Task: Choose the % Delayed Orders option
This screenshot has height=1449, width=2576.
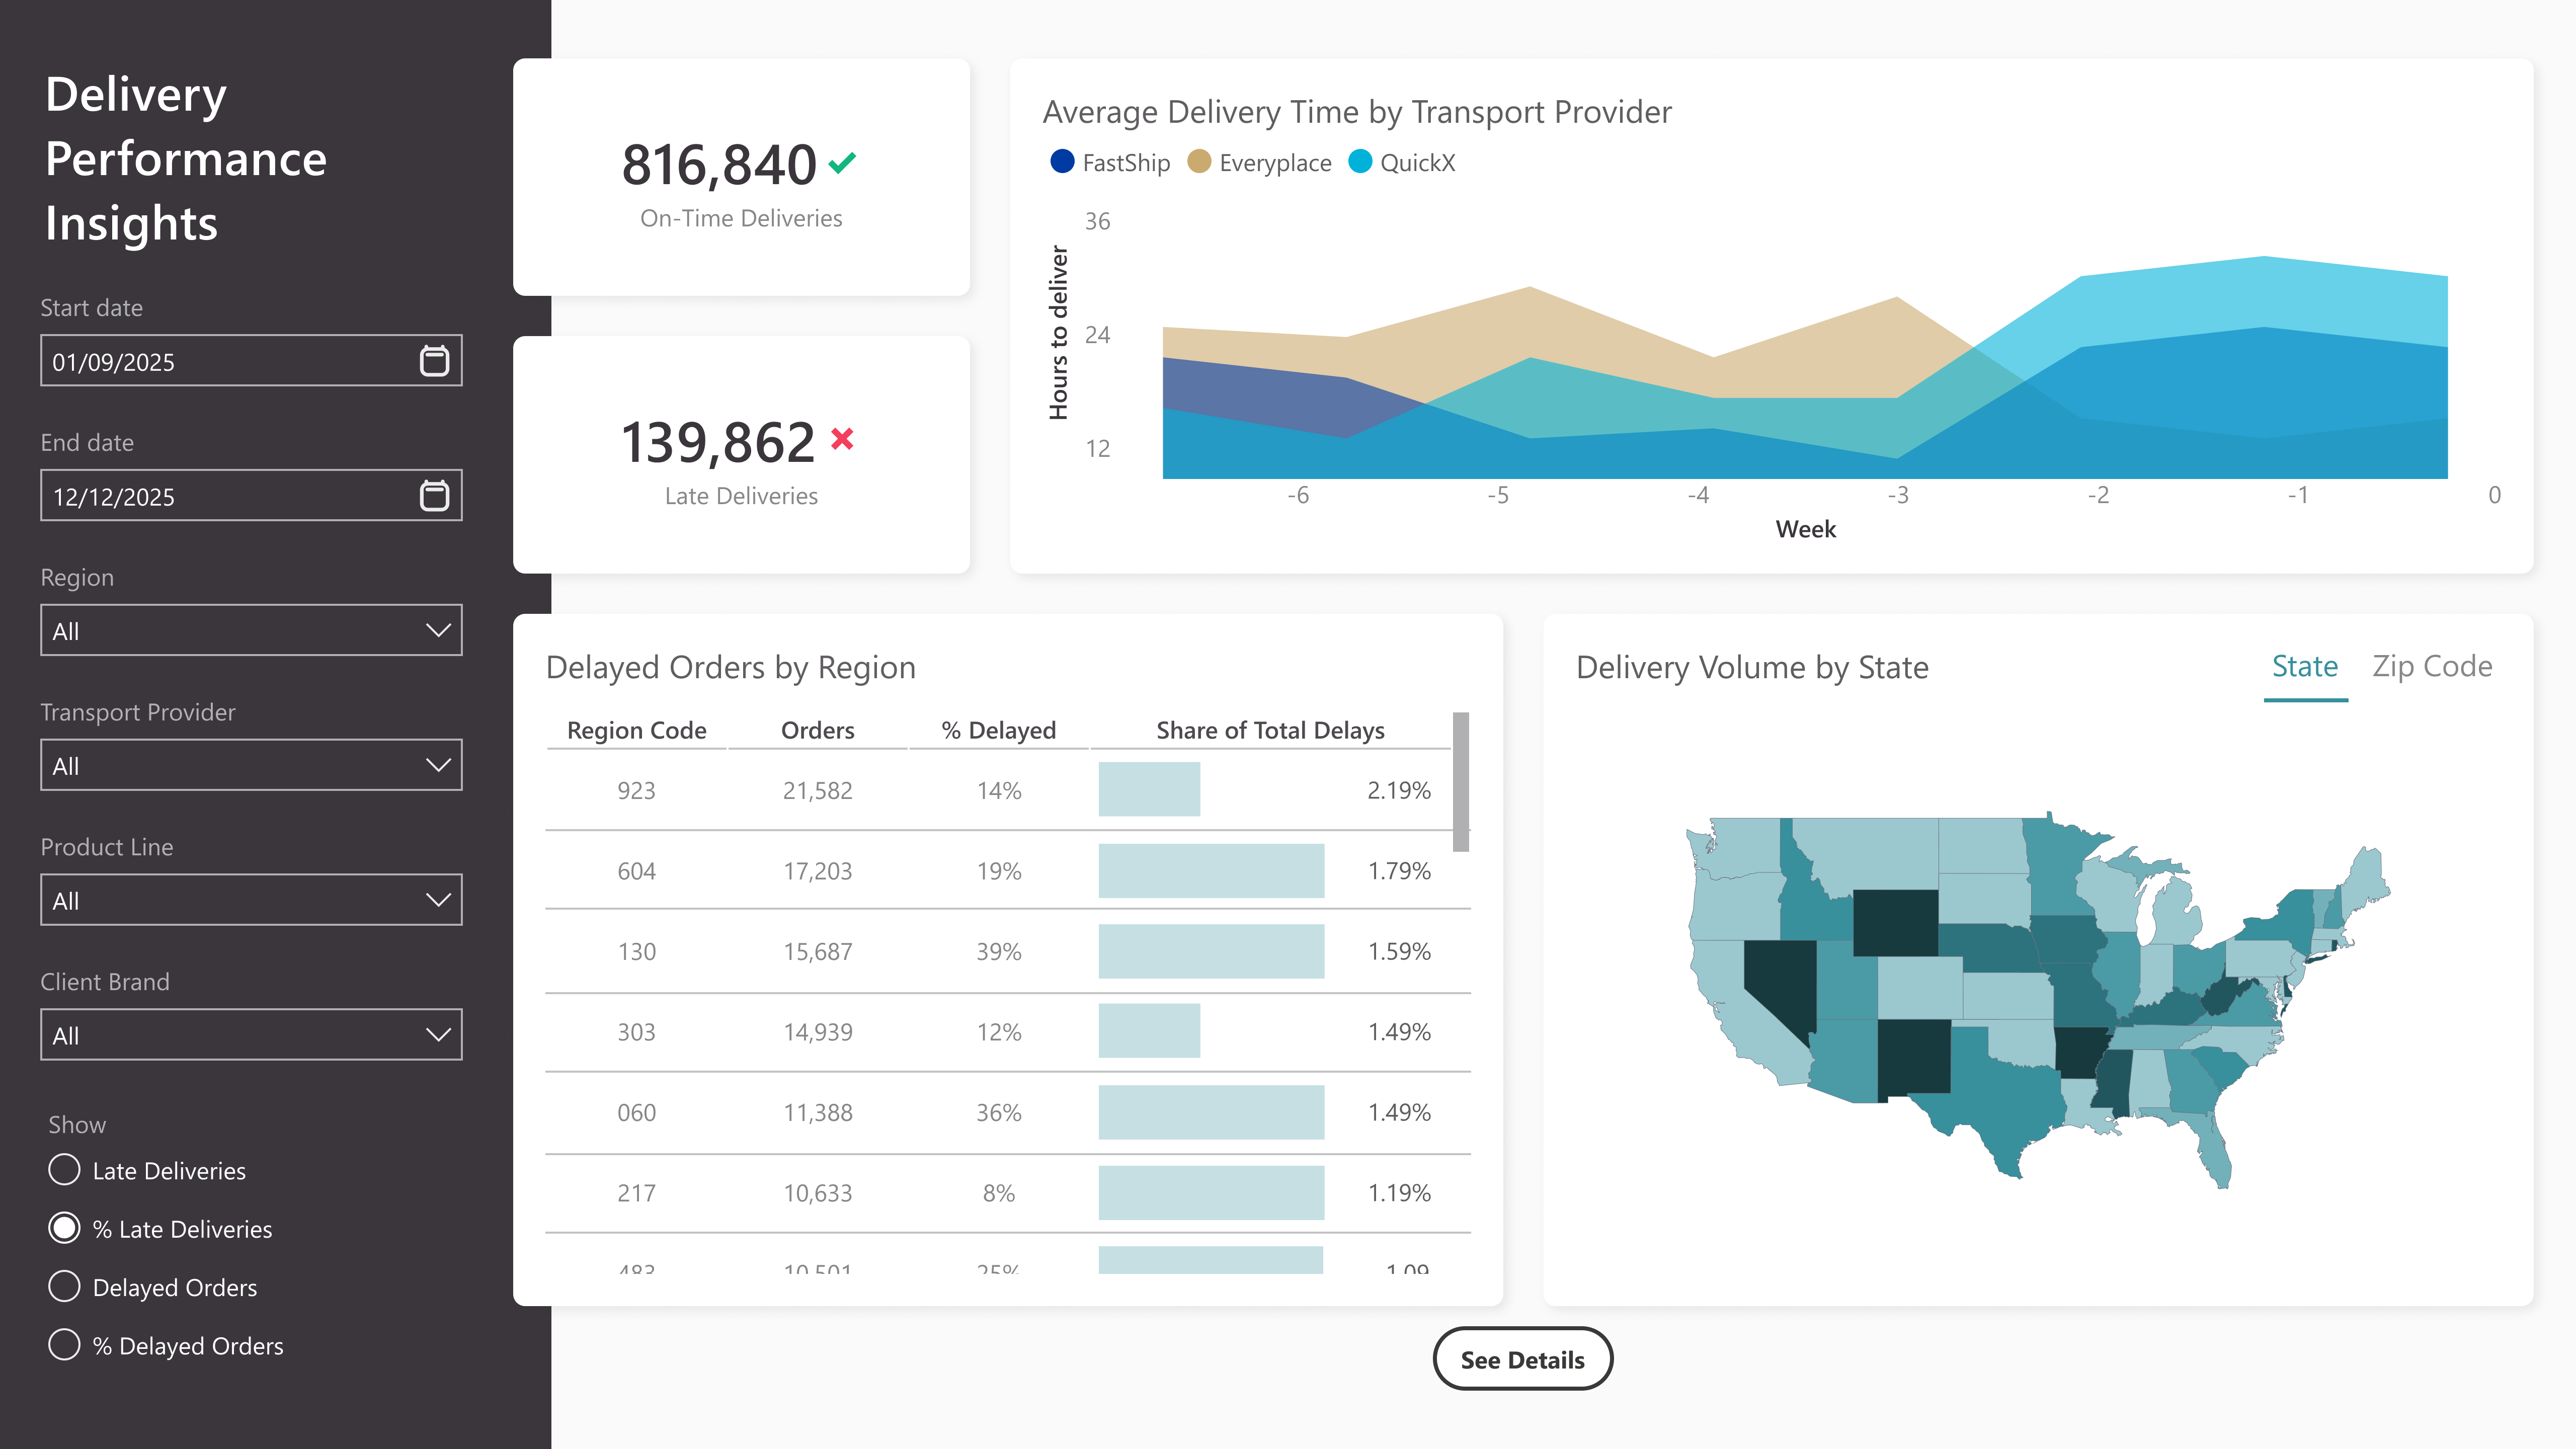Action: point(64,1345)
